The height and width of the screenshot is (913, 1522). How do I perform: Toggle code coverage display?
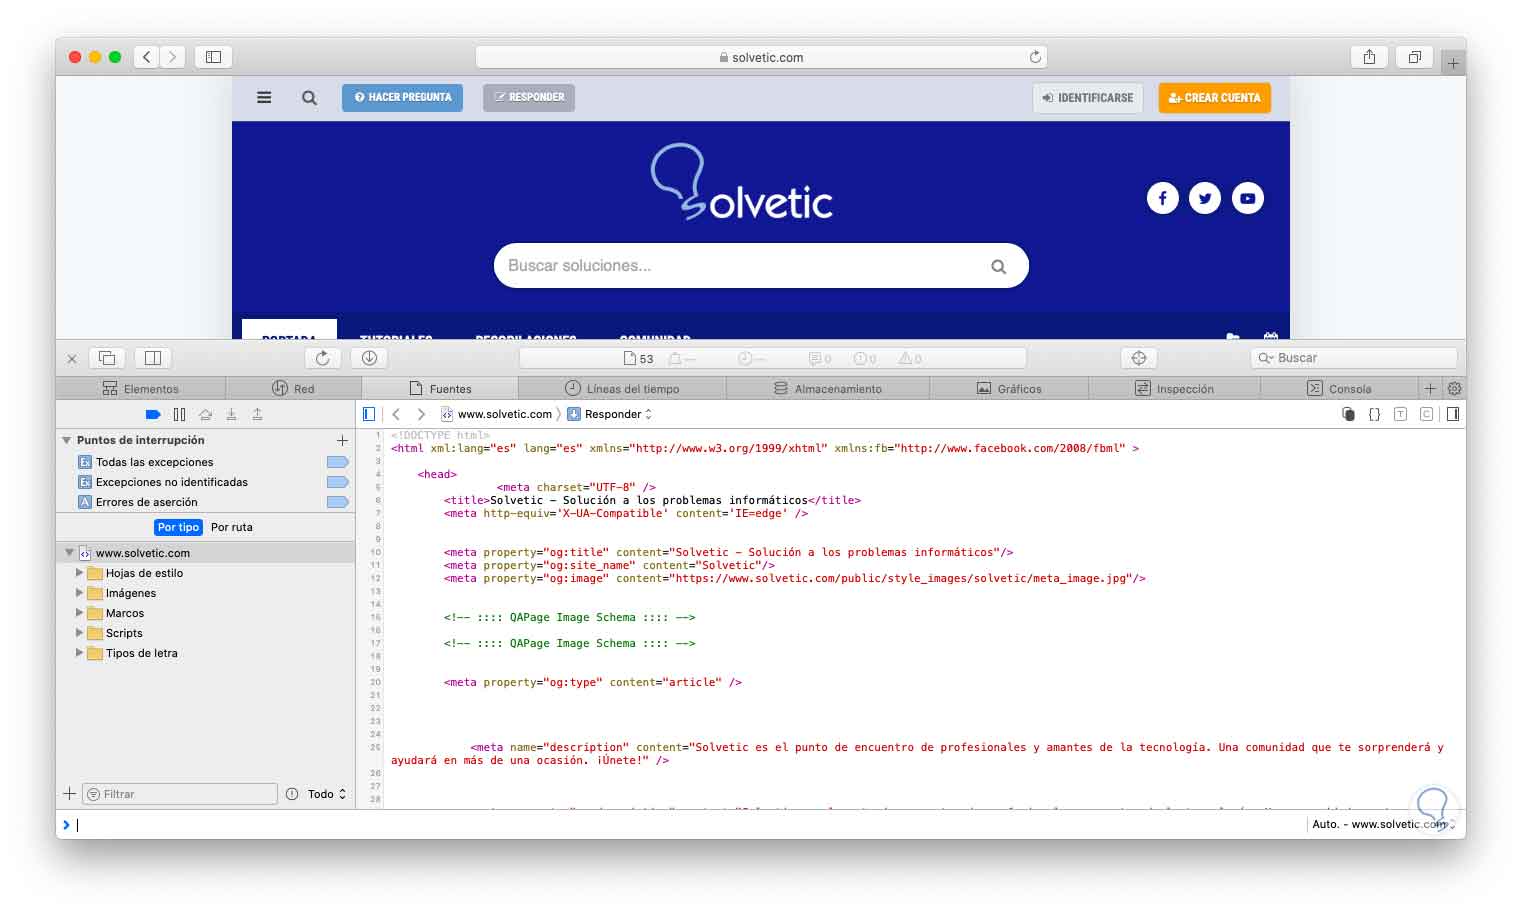1426,414
